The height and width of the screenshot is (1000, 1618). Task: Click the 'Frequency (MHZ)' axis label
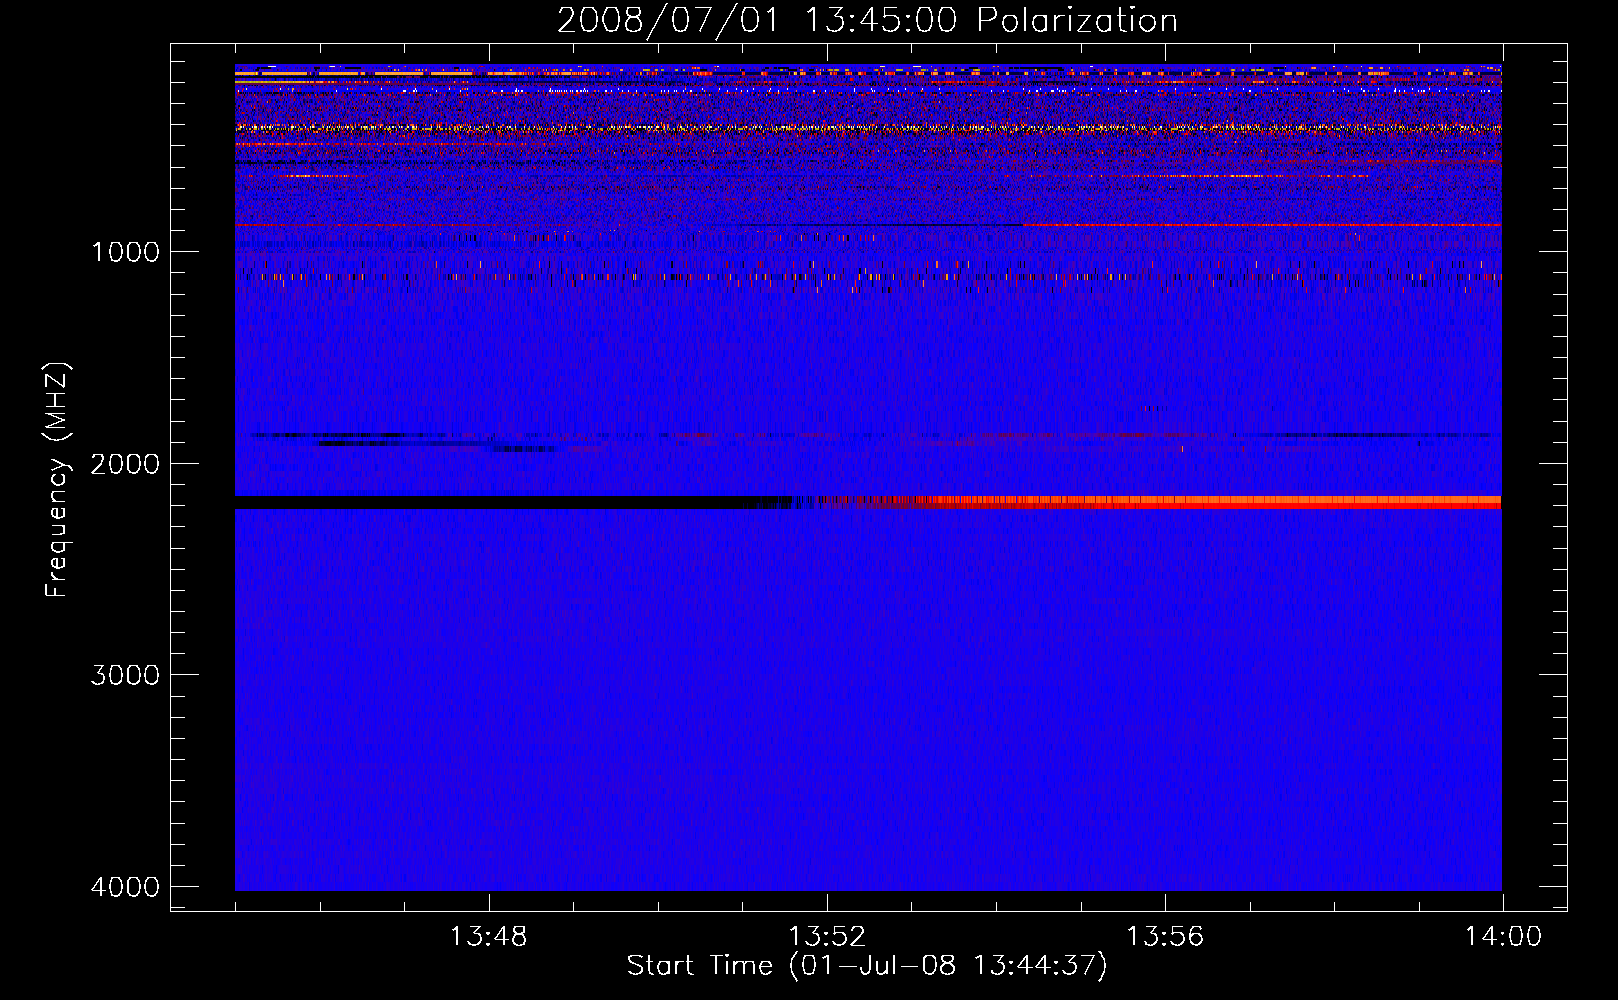coord(57,480)
